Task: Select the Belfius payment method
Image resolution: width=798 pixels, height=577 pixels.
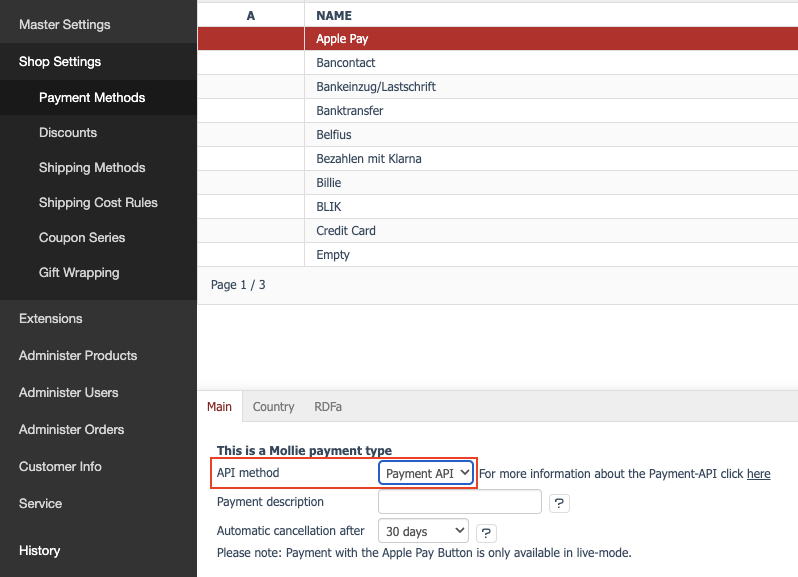Action: (498, 134)
